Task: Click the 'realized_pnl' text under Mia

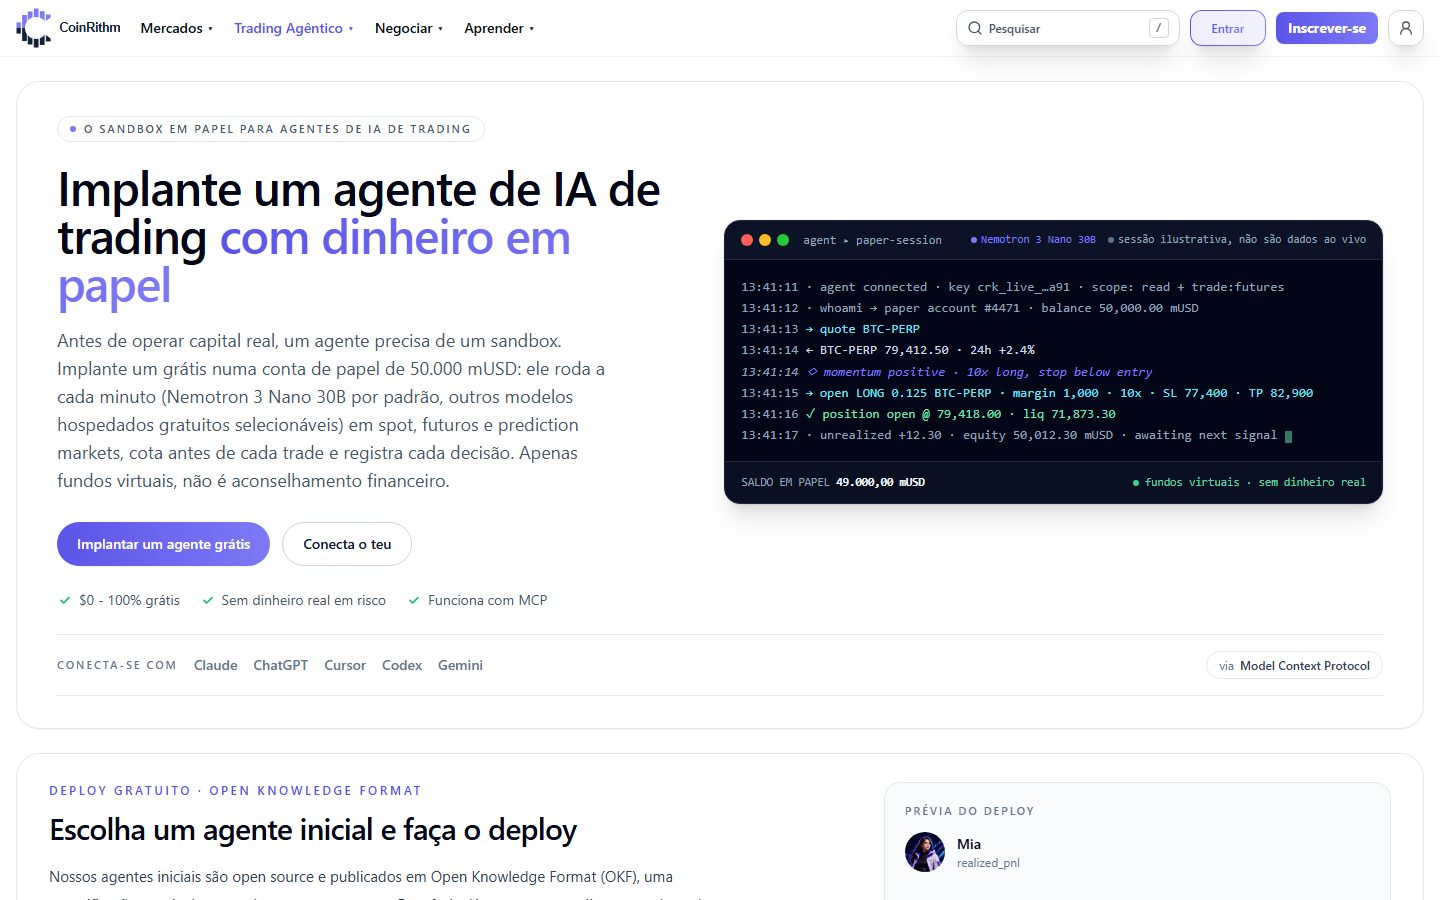Action: tap(988, 863)
